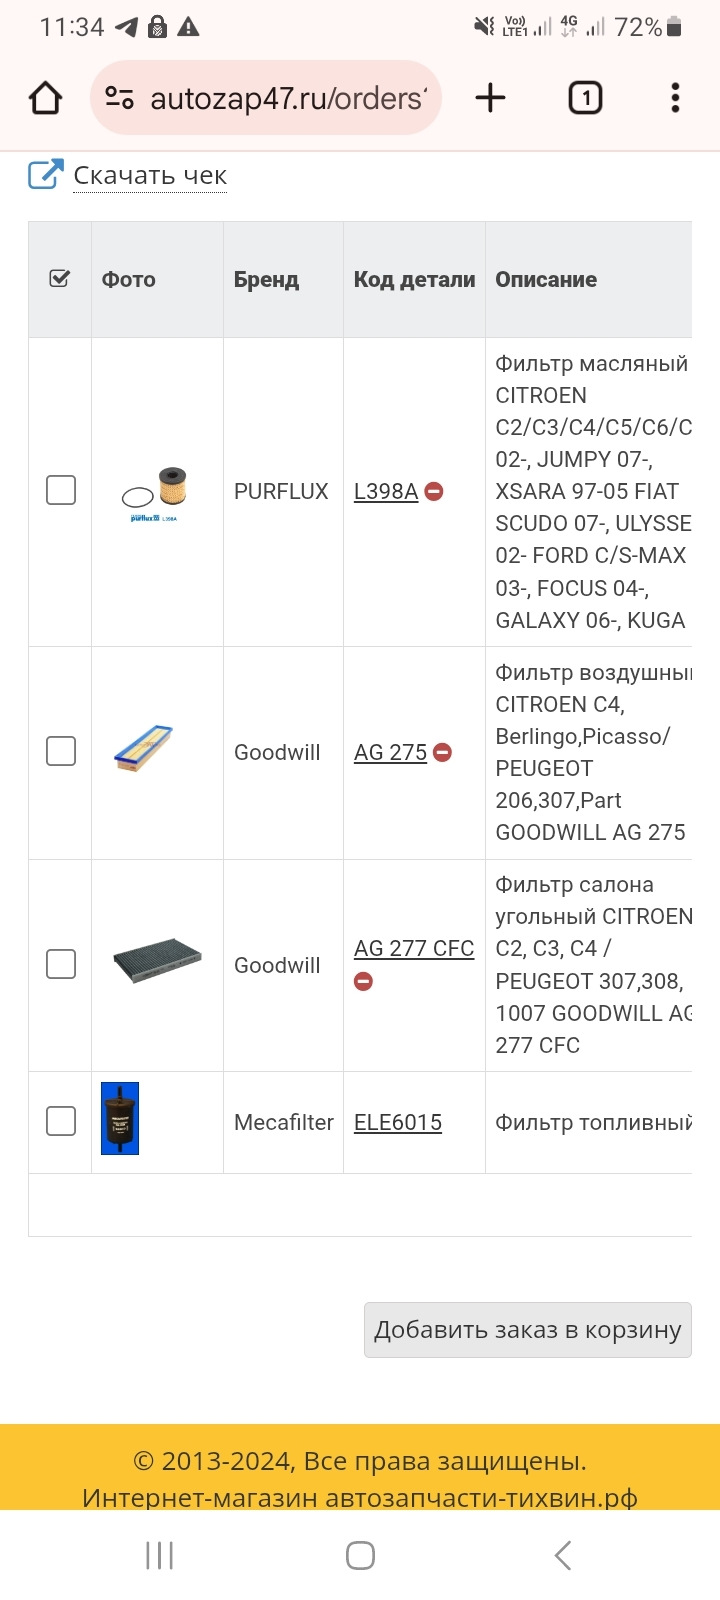Viewport: 720px width, 1600px height.
Task: Select the Goodwill AG 275 row checkbox
Action: 61,751
